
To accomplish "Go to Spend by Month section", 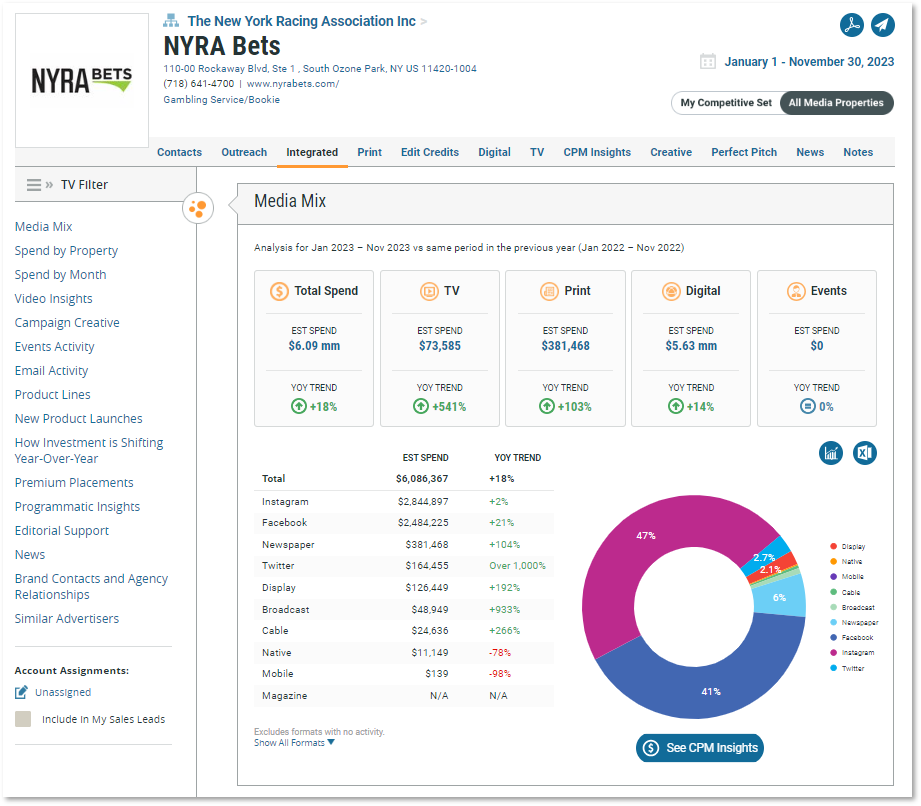I will pyautogui.click(x=60, y=275).
